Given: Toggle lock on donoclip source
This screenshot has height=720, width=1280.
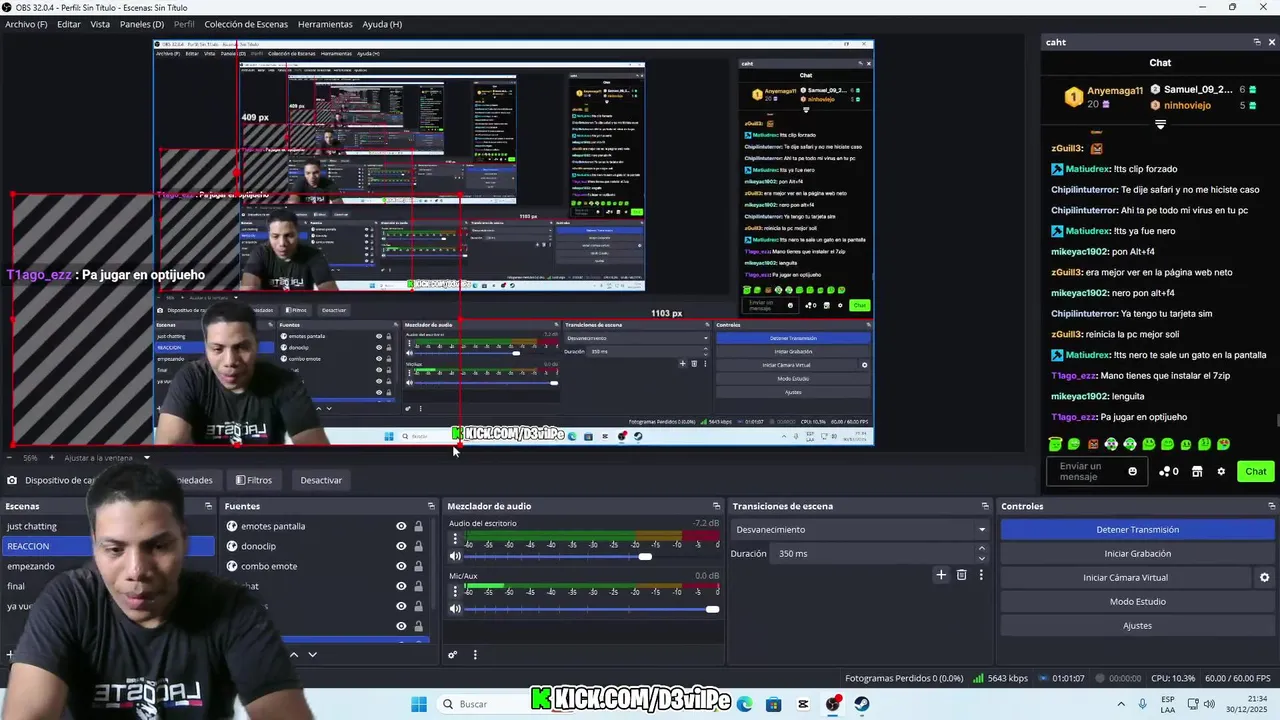Looking at the screenshot, I should [x=418, y=546].
